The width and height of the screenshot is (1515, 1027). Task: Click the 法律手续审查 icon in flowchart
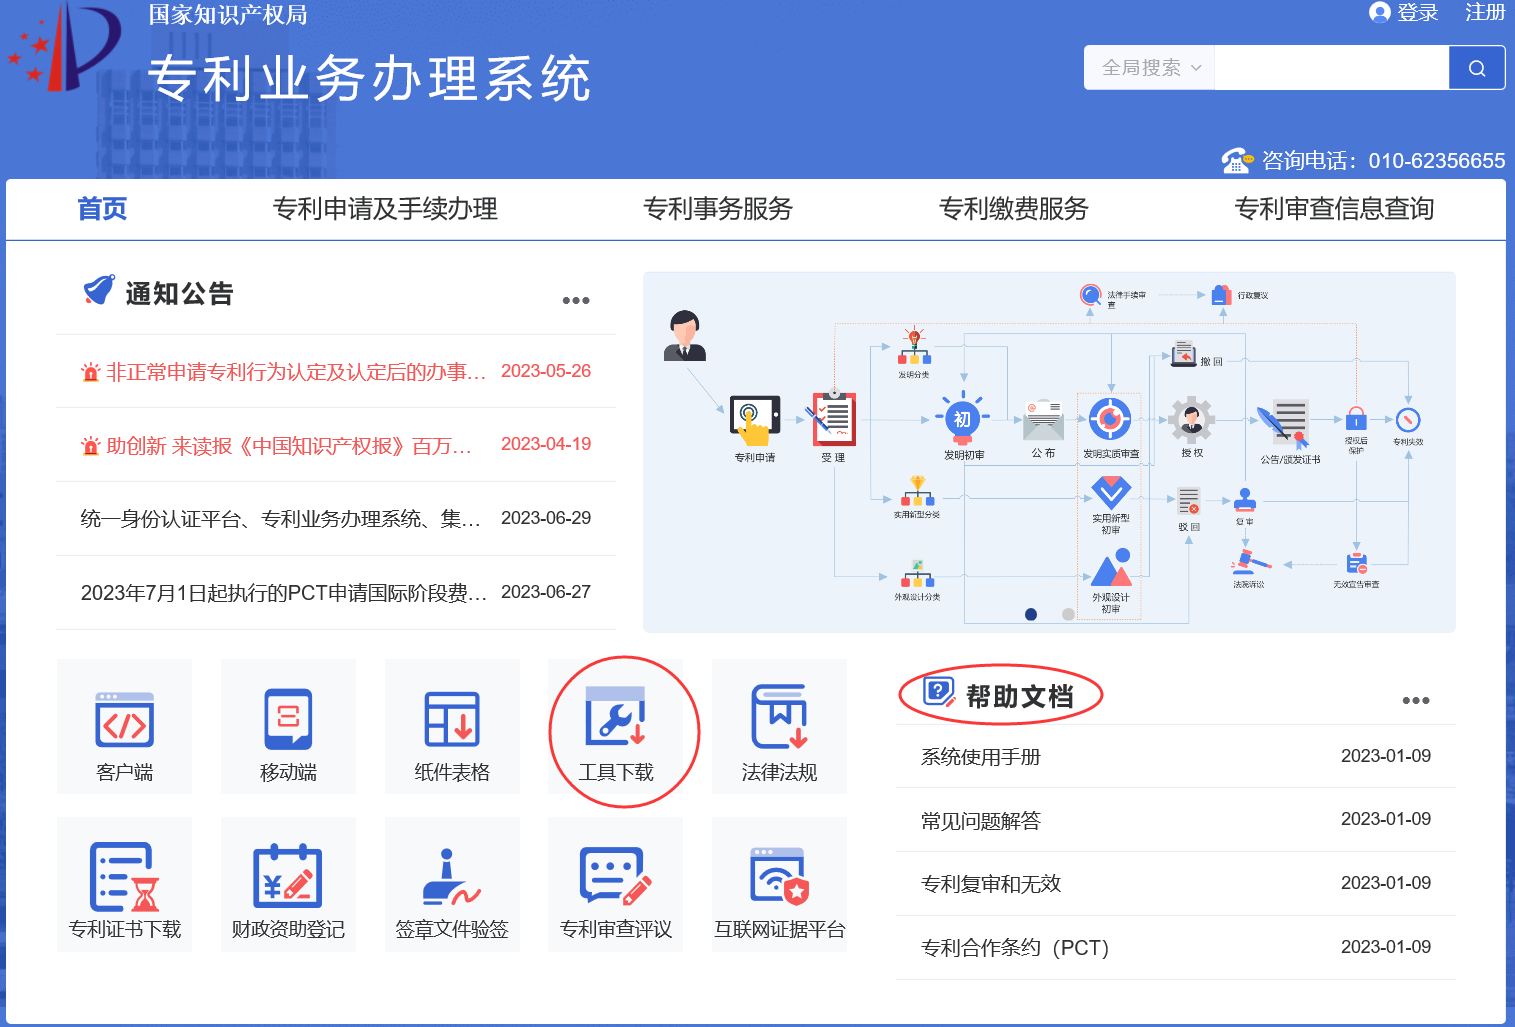click(1091, 295)
